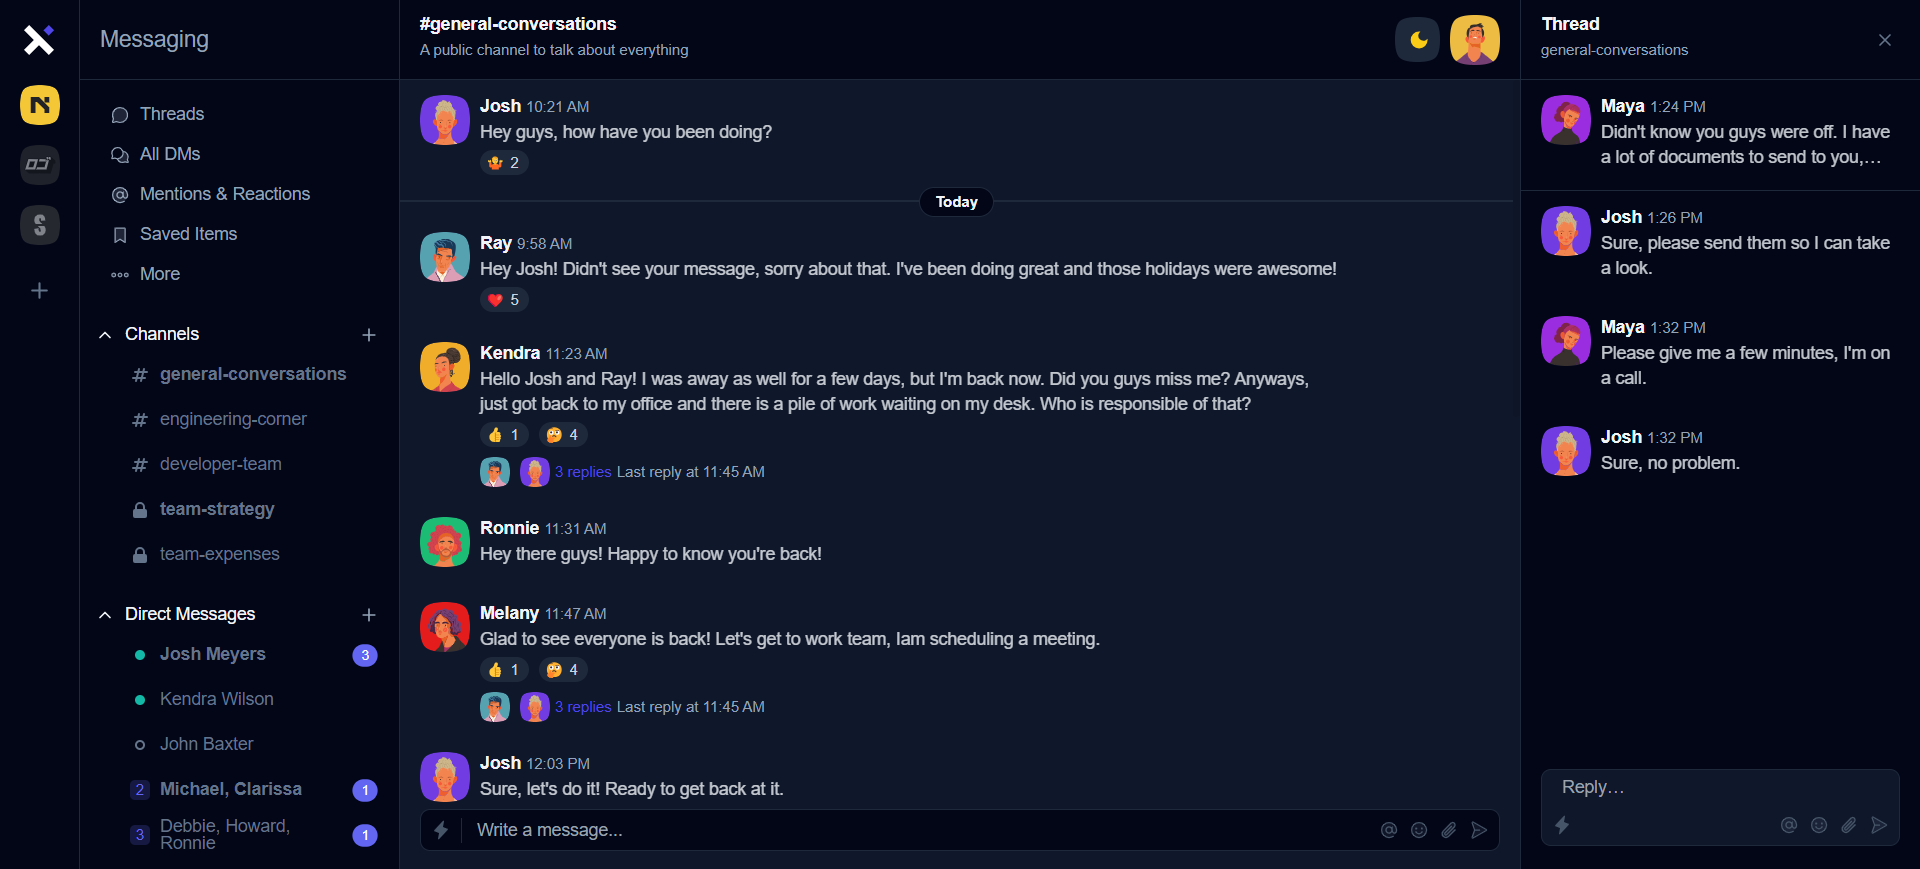Switch to the engineering-corner channel

(x=233, y=419)
